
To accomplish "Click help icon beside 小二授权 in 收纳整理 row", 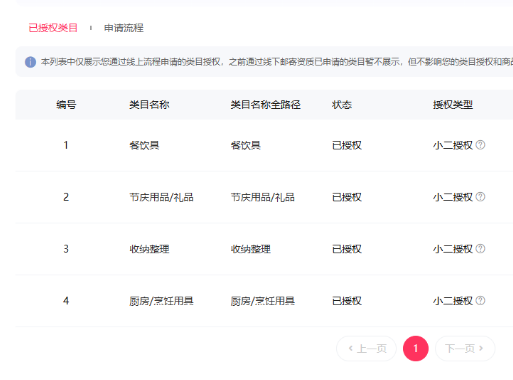I will pos(480,249).
